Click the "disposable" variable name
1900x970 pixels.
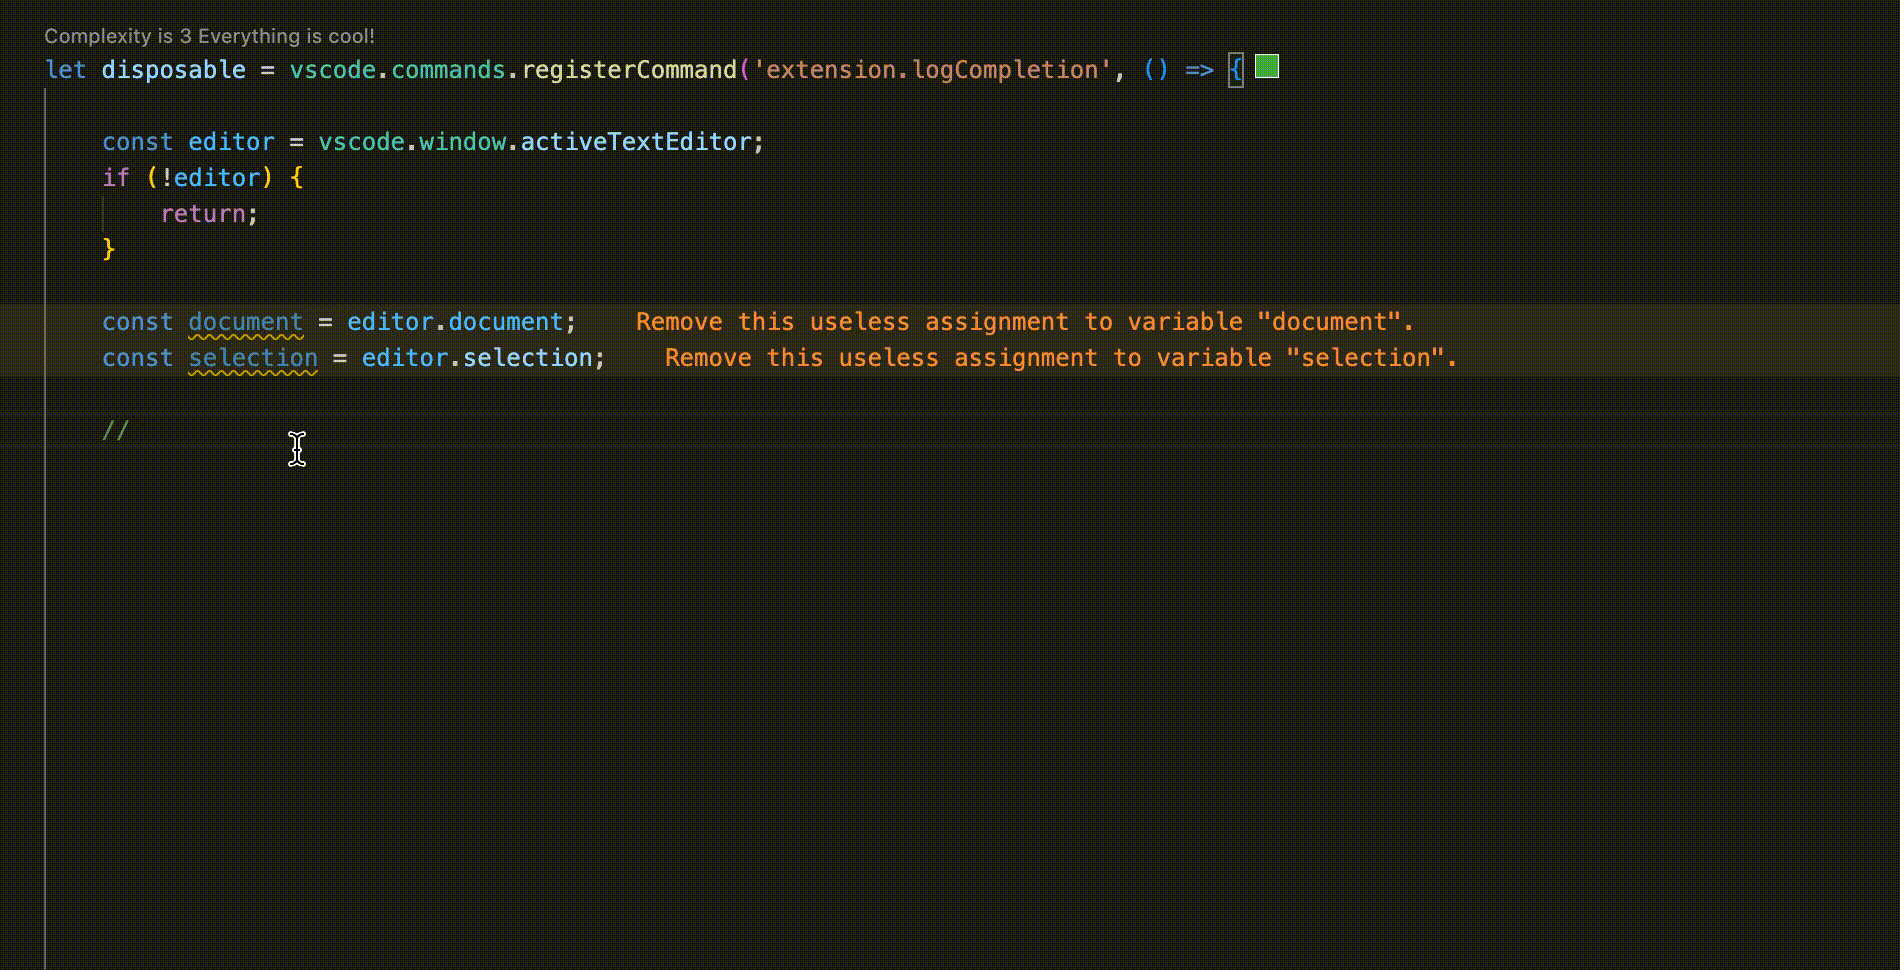point(173,70)
